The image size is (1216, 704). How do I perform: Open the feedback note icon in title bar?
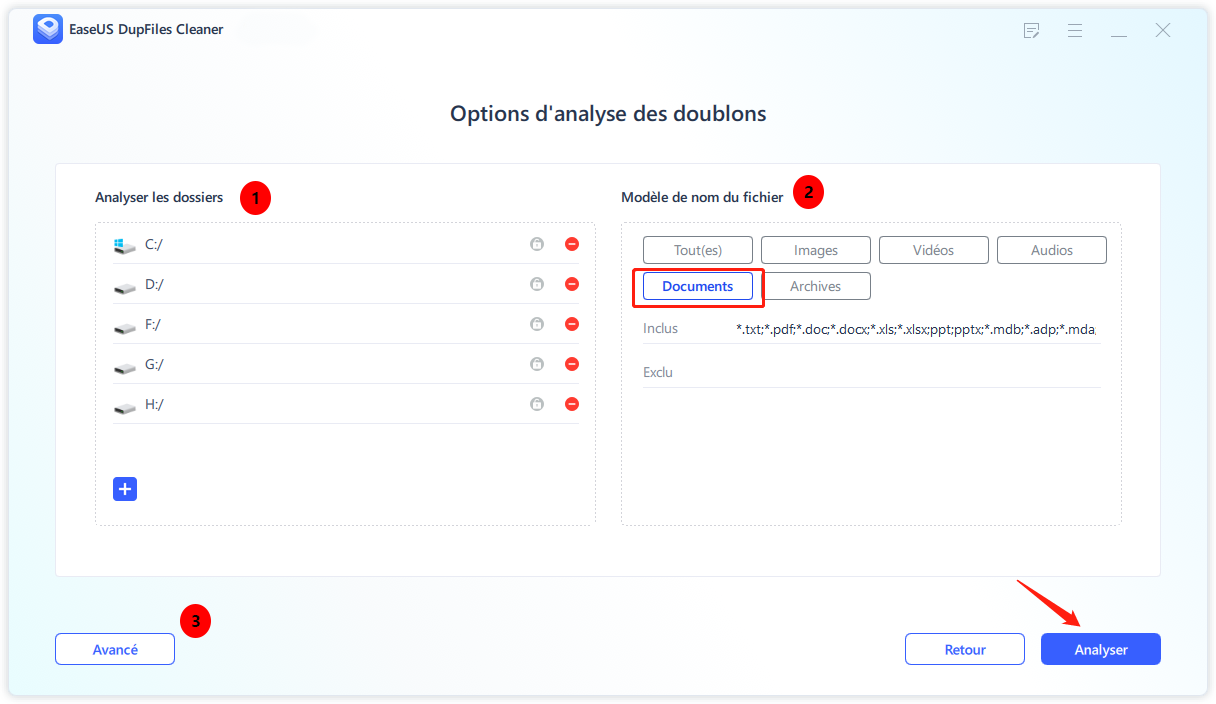click(1032, 31)
